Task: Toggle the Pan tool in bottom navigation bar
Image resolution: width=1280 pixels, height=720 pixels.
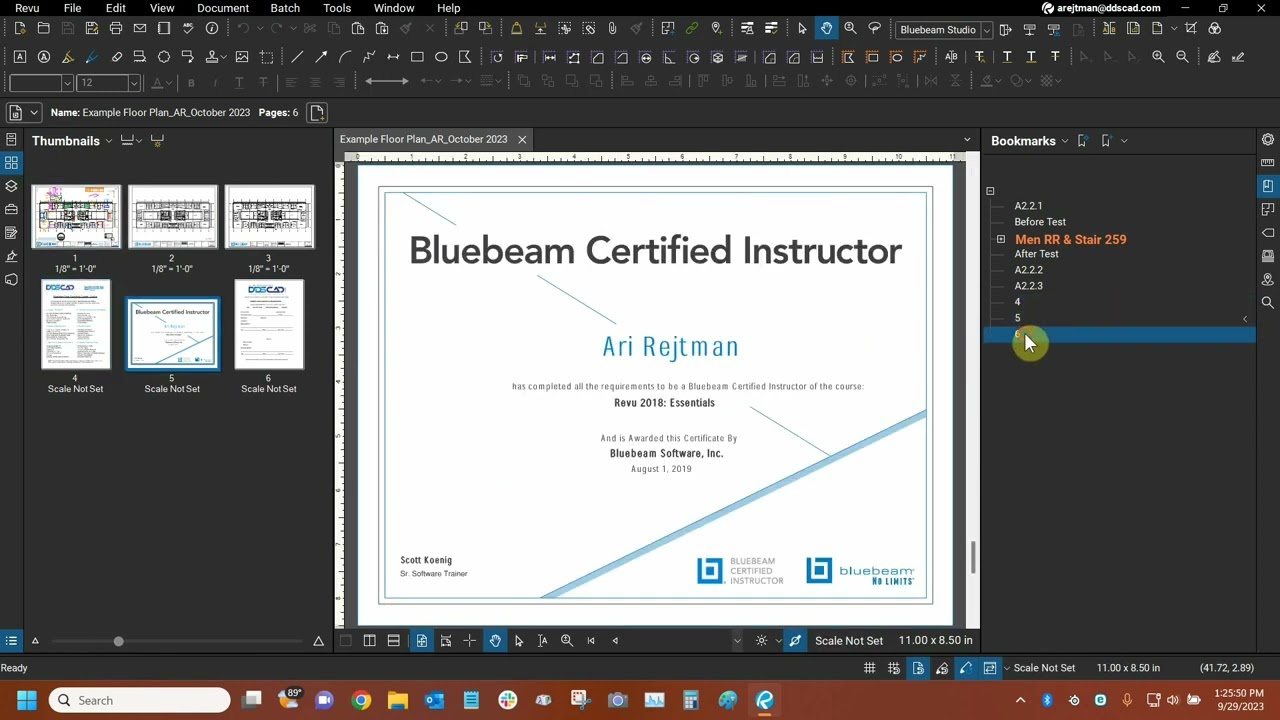Action: click(x=495, y=641)
